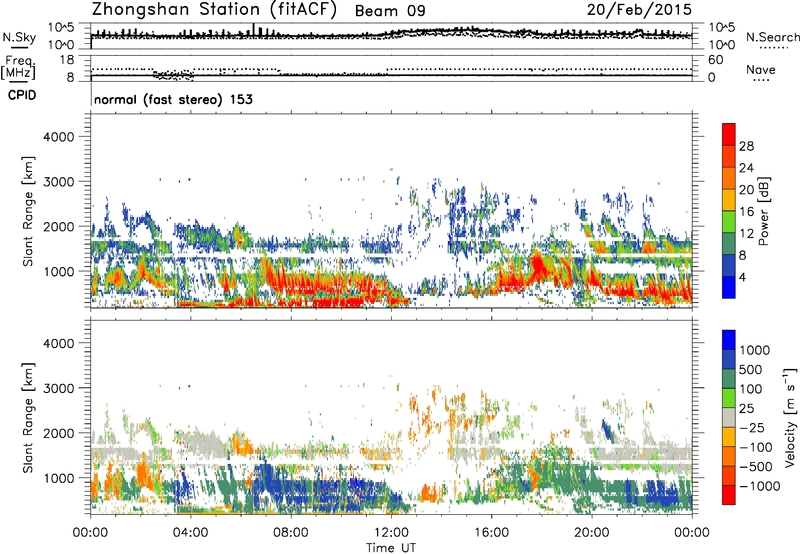Viewport: 800px width, 554px height.
Task: Click the left 10^5 noise axis tick
Action: click(61, 28)
